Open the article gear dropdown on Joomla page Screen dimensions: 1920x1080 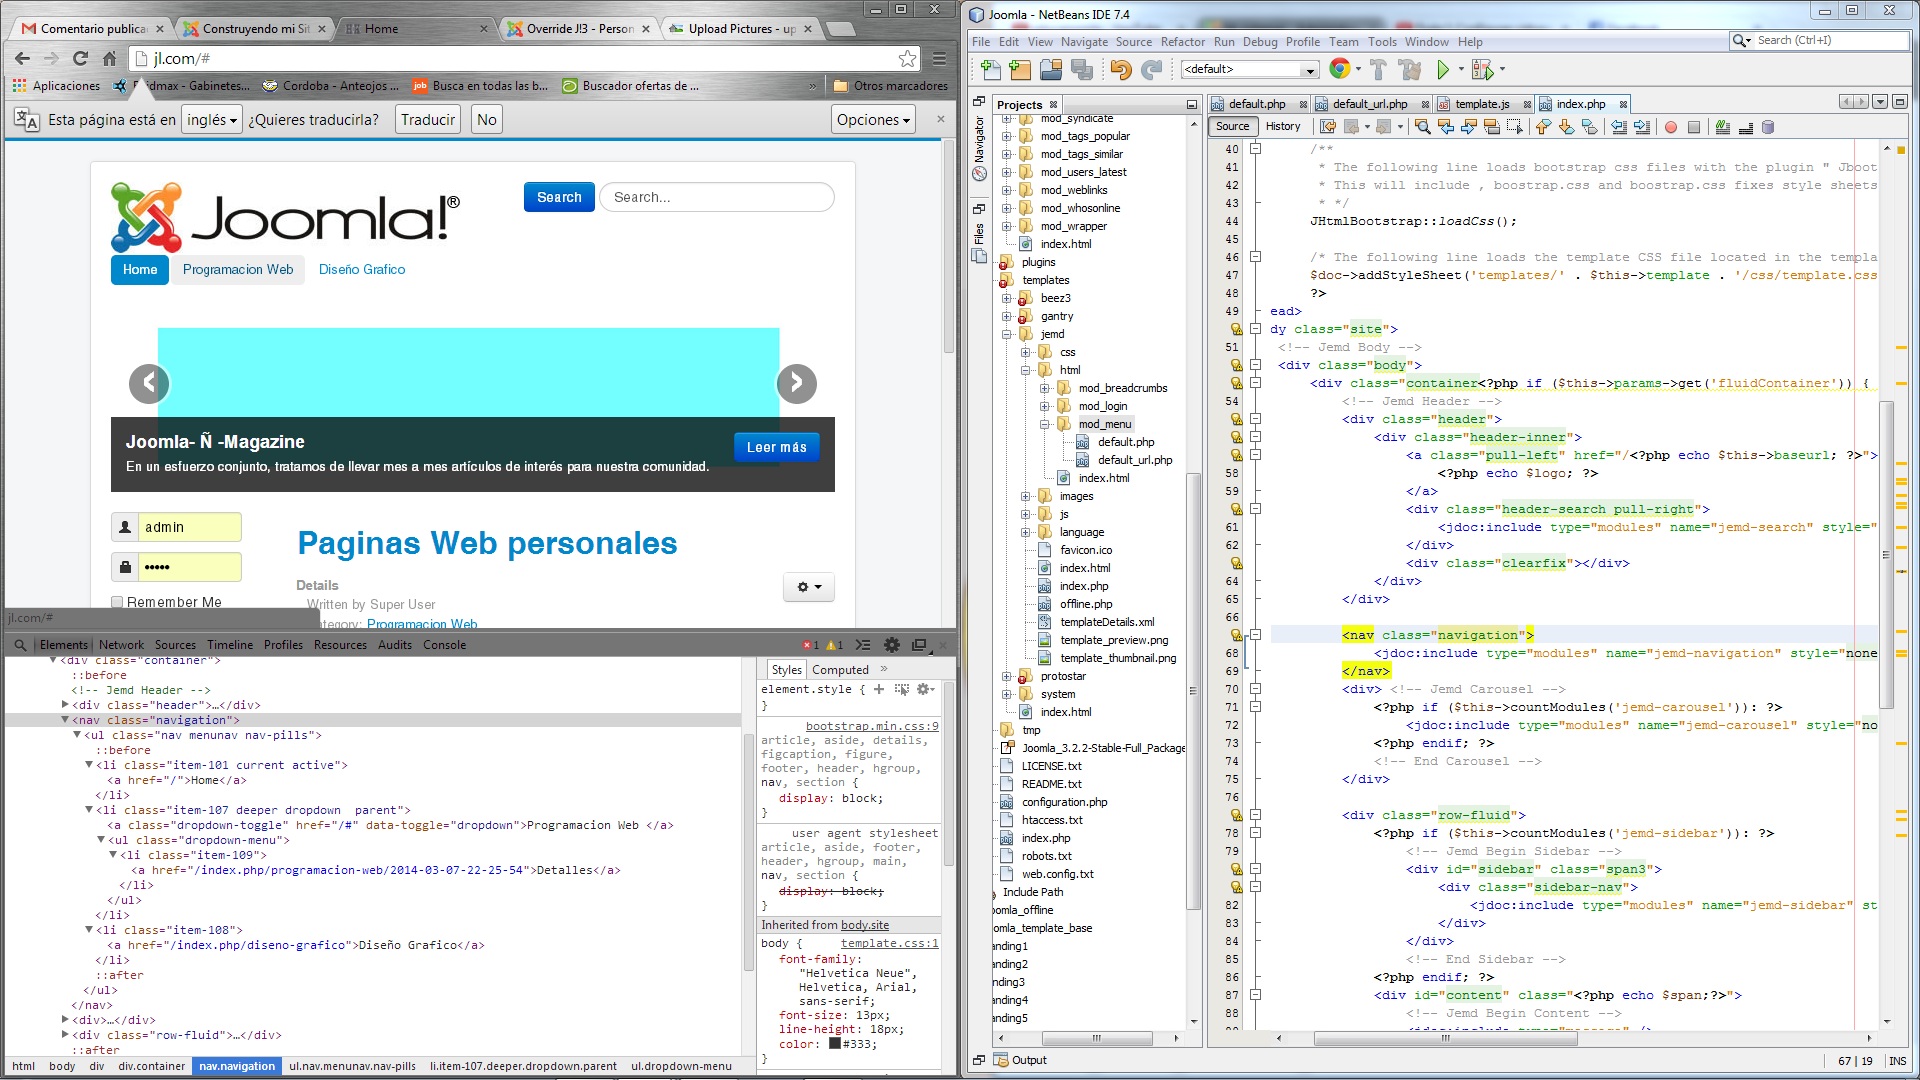[809, 587]
